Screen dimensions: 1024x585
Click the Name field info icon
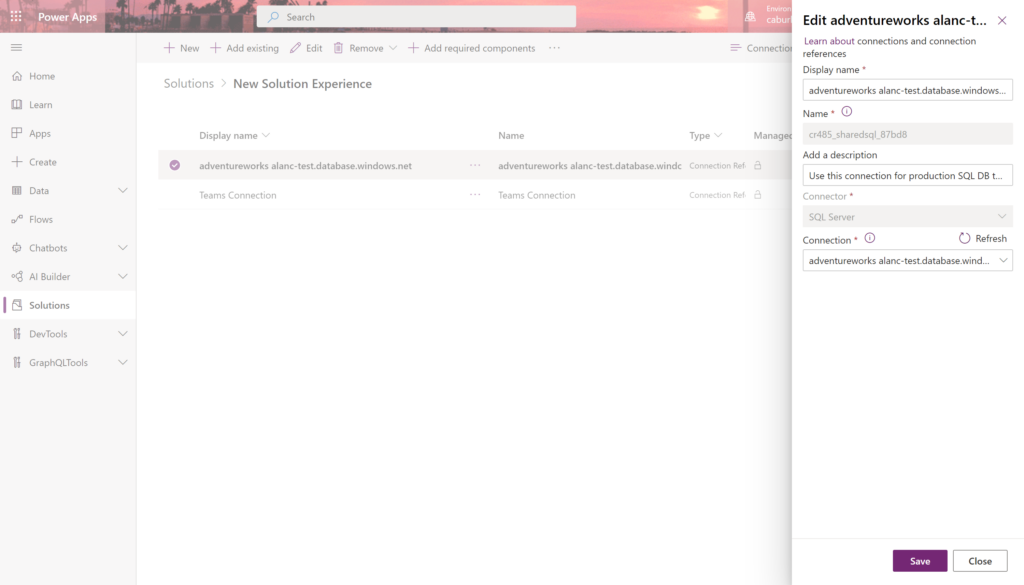click(846, 112)
